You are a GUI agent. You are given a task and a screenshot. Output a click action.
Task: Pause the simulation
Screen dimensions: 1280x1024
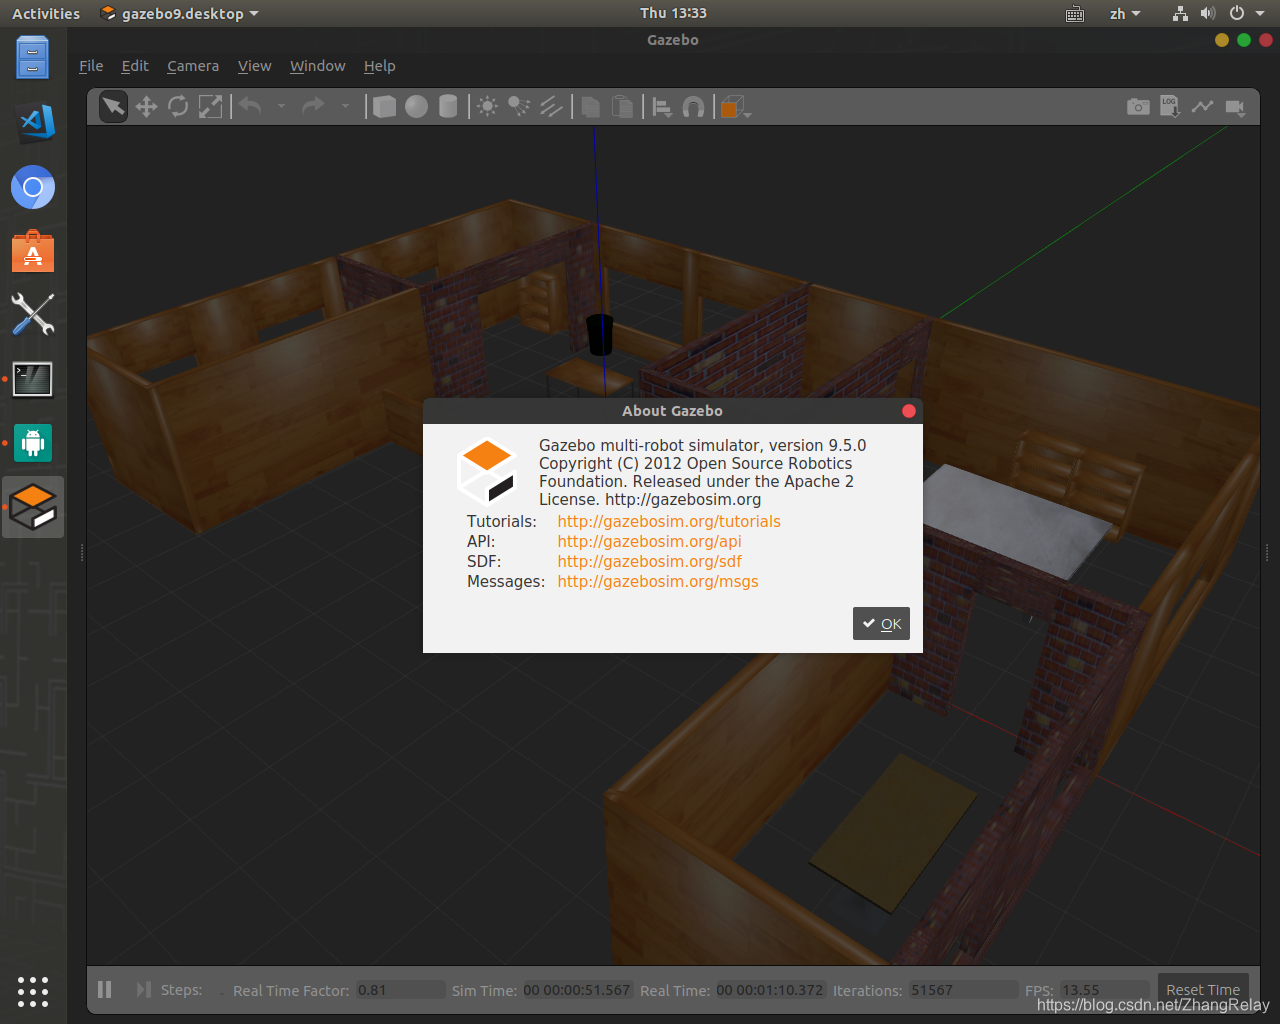(104, 990)
